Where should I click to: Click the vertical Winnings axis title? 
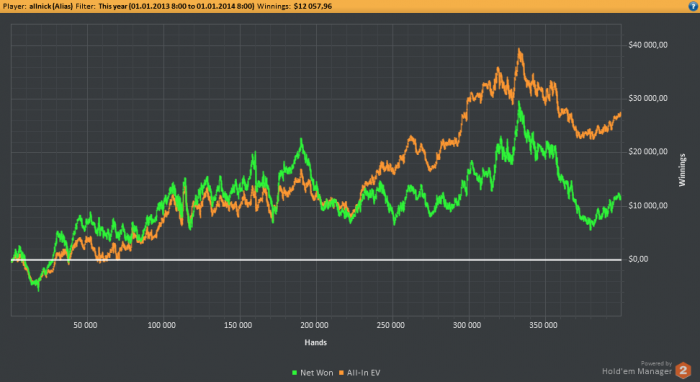pos(682,170)
